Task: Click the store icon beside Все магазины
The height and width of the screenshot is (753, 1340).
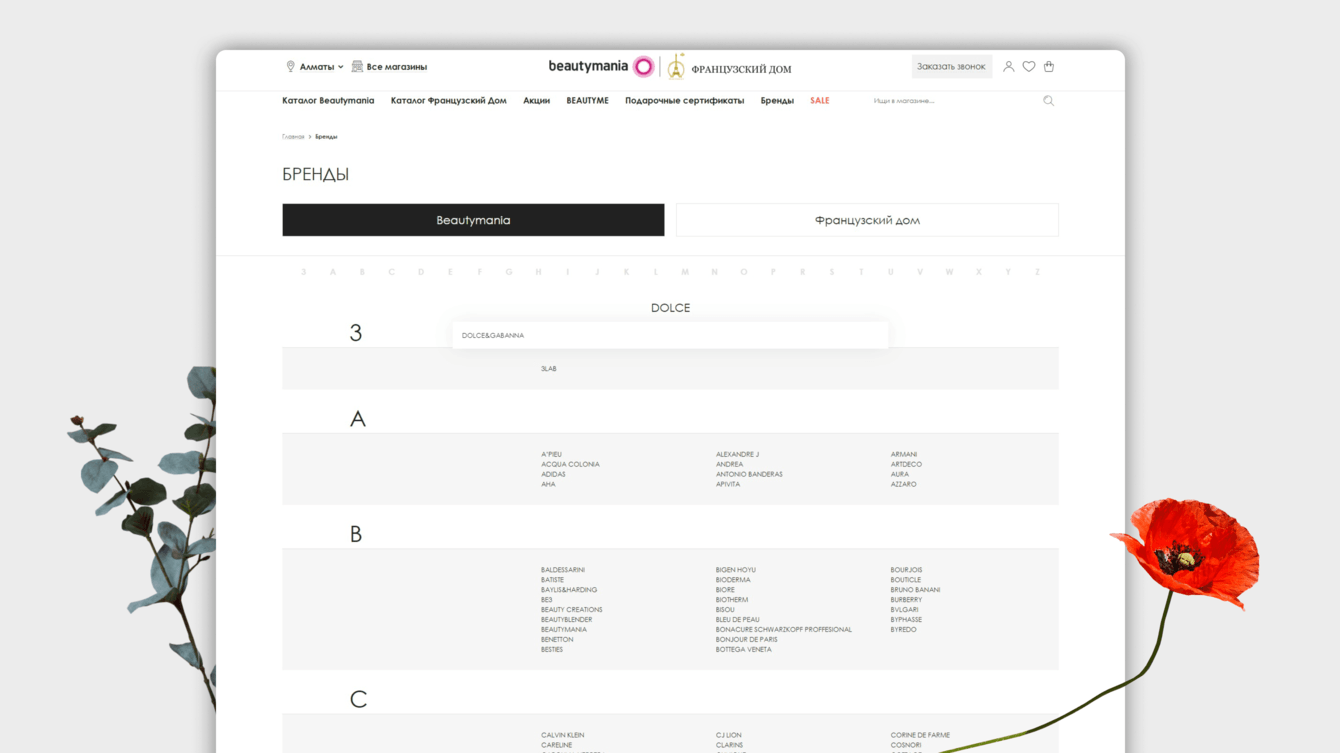Action: (357, 67)
